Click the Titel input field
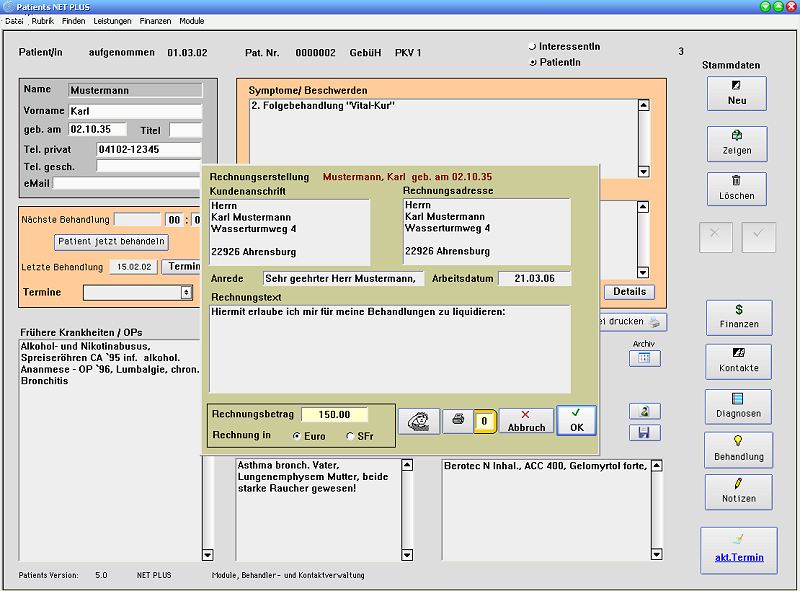 [186, 130]
